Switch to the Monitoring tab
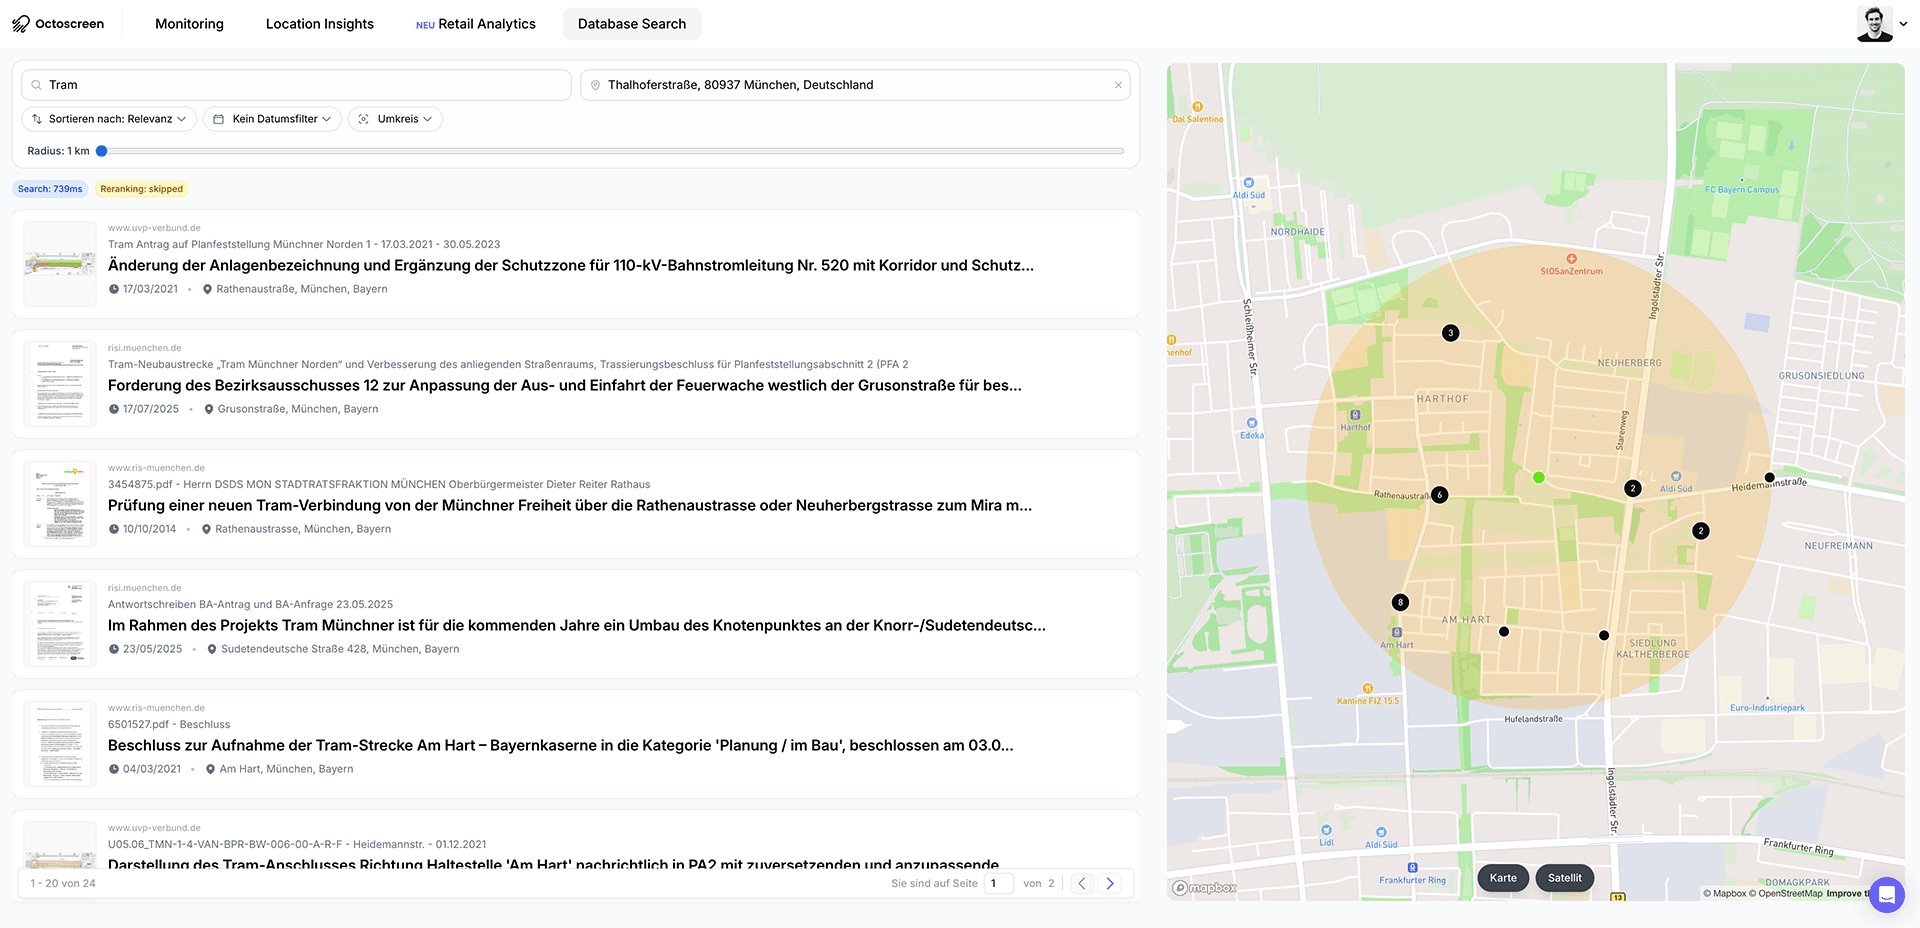The width and height of the screenshot is (1920, 928). [x=189, y=24]
